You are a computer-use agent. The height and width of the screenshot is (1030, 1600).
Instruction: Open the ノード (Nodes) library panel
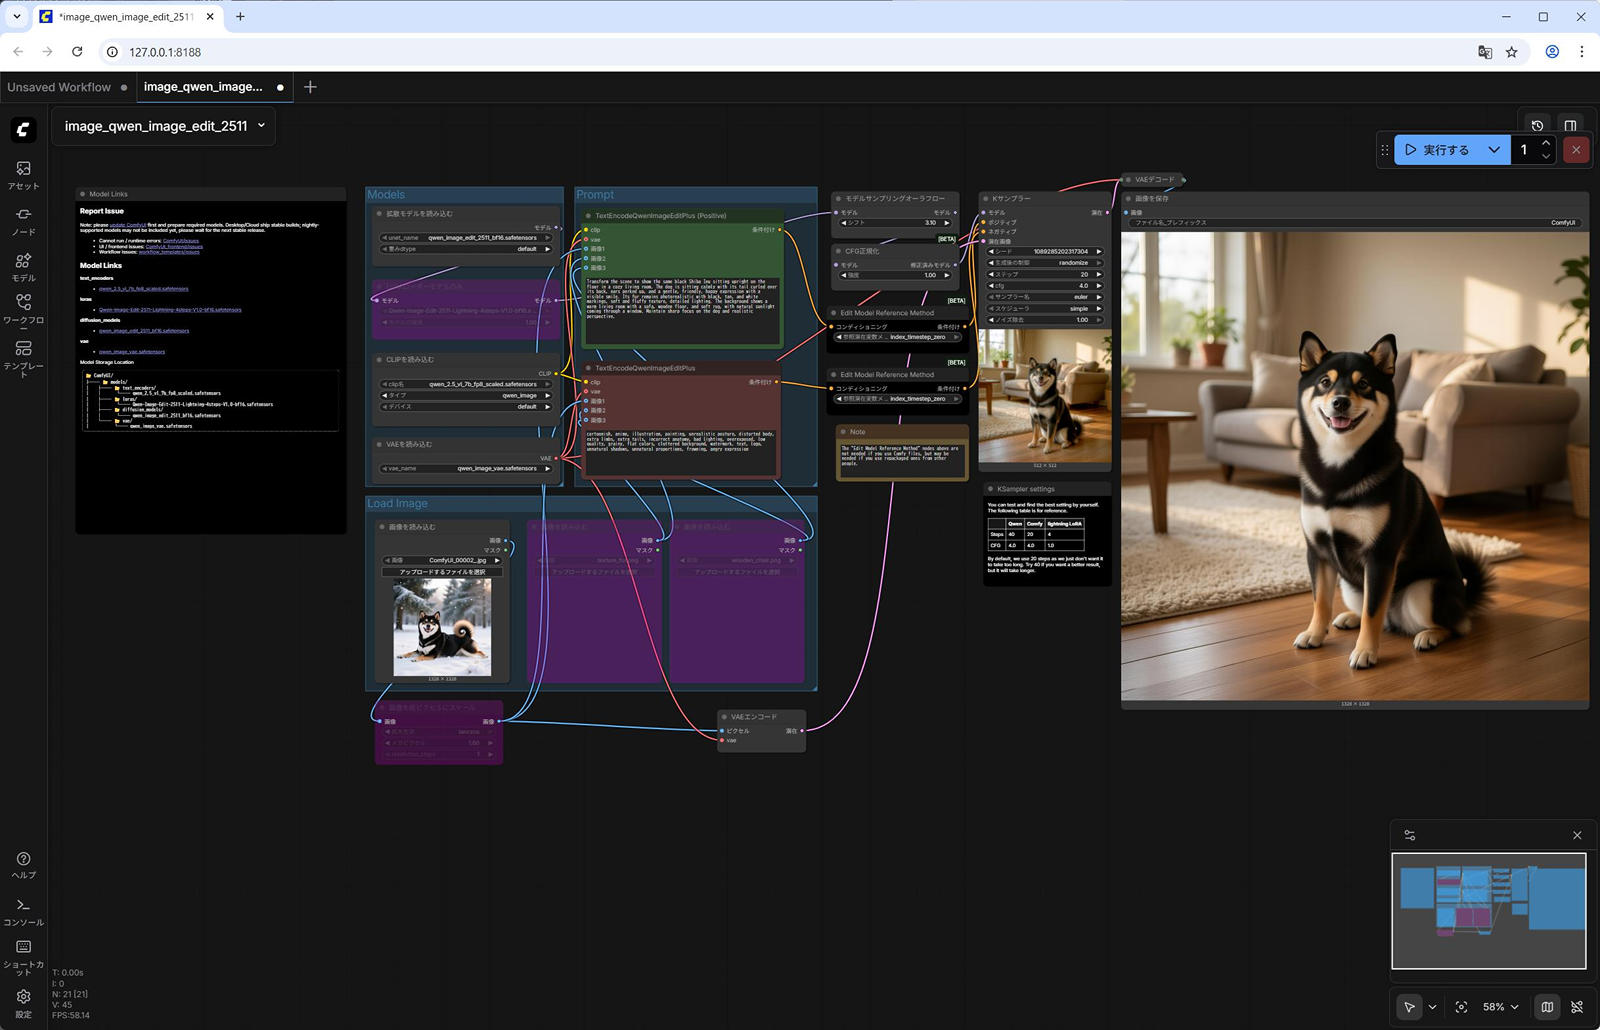pyautogui.click(x=23, y=221)
